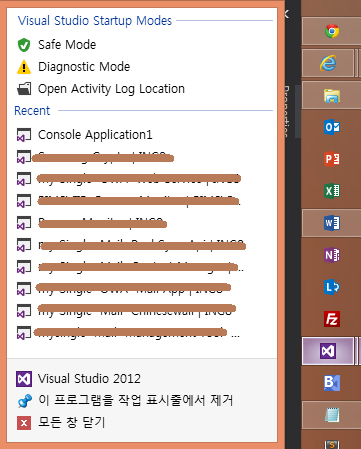
Task: Click the solution icon next to ConsoleApplication1
Action: click(24, 135)
